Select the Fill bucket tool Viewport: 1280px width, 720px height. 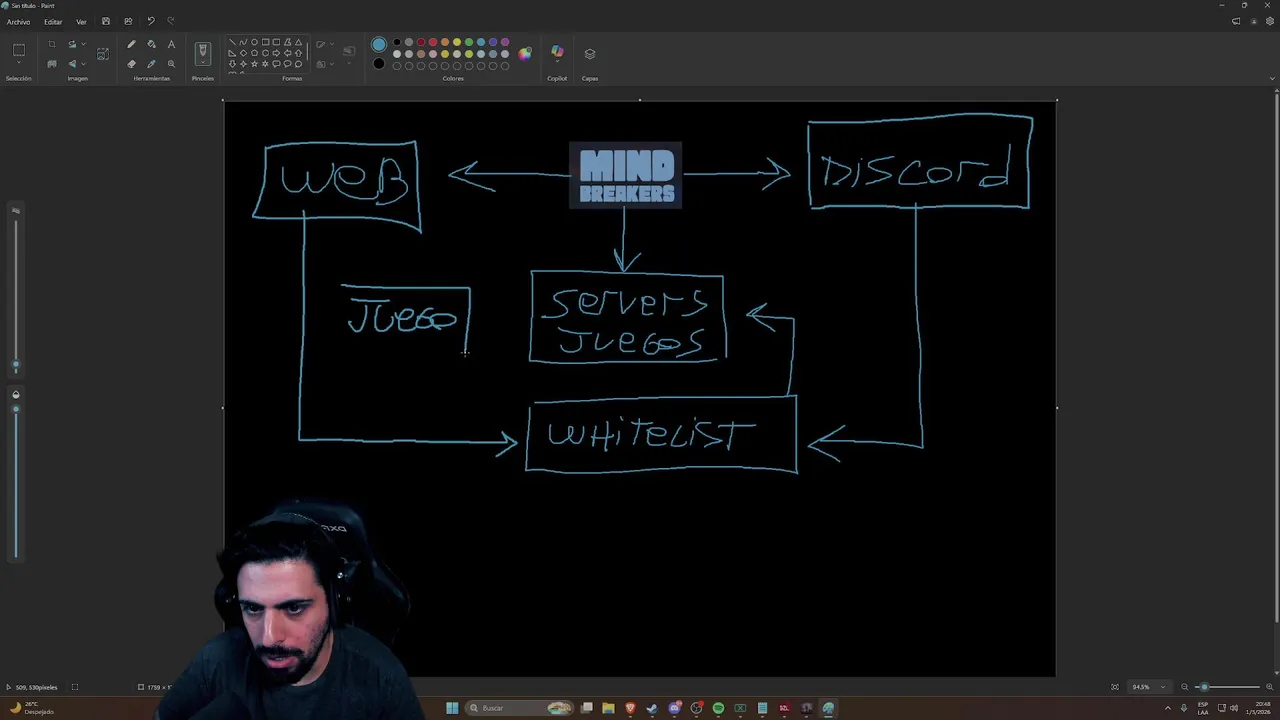(151, 44)
